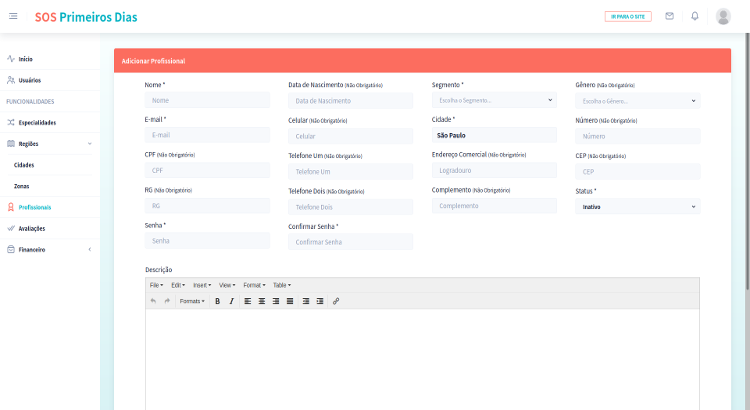Focus the Número input field

click(x=638, y=136)
